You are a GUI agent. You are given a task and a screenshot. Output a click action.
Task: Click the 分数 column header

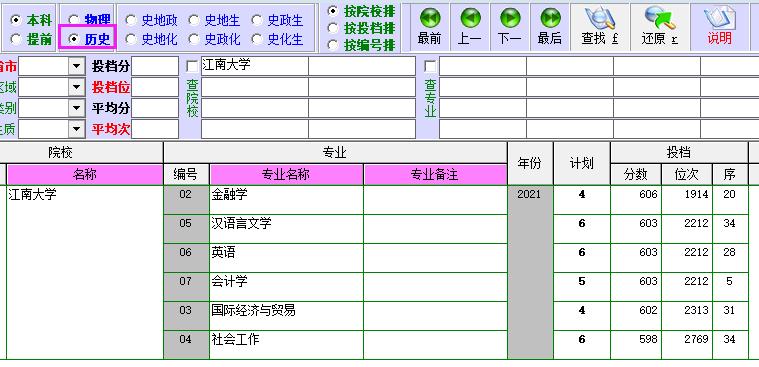point(635,175)
